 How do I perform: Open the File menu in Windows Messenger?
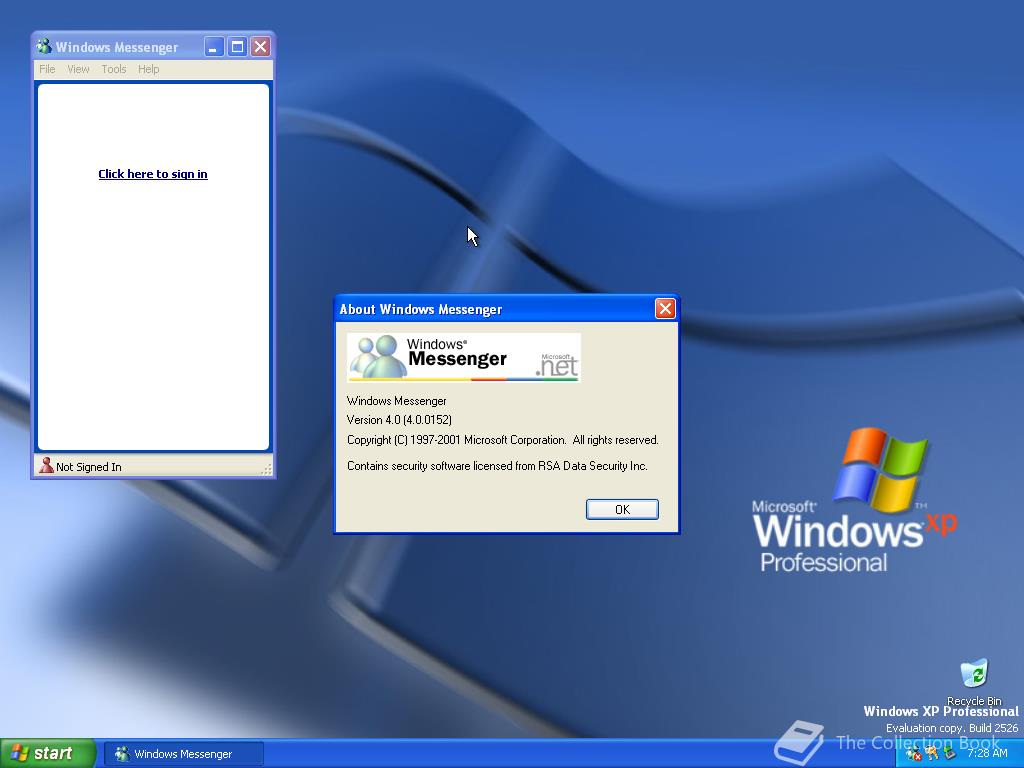point(47,69)
